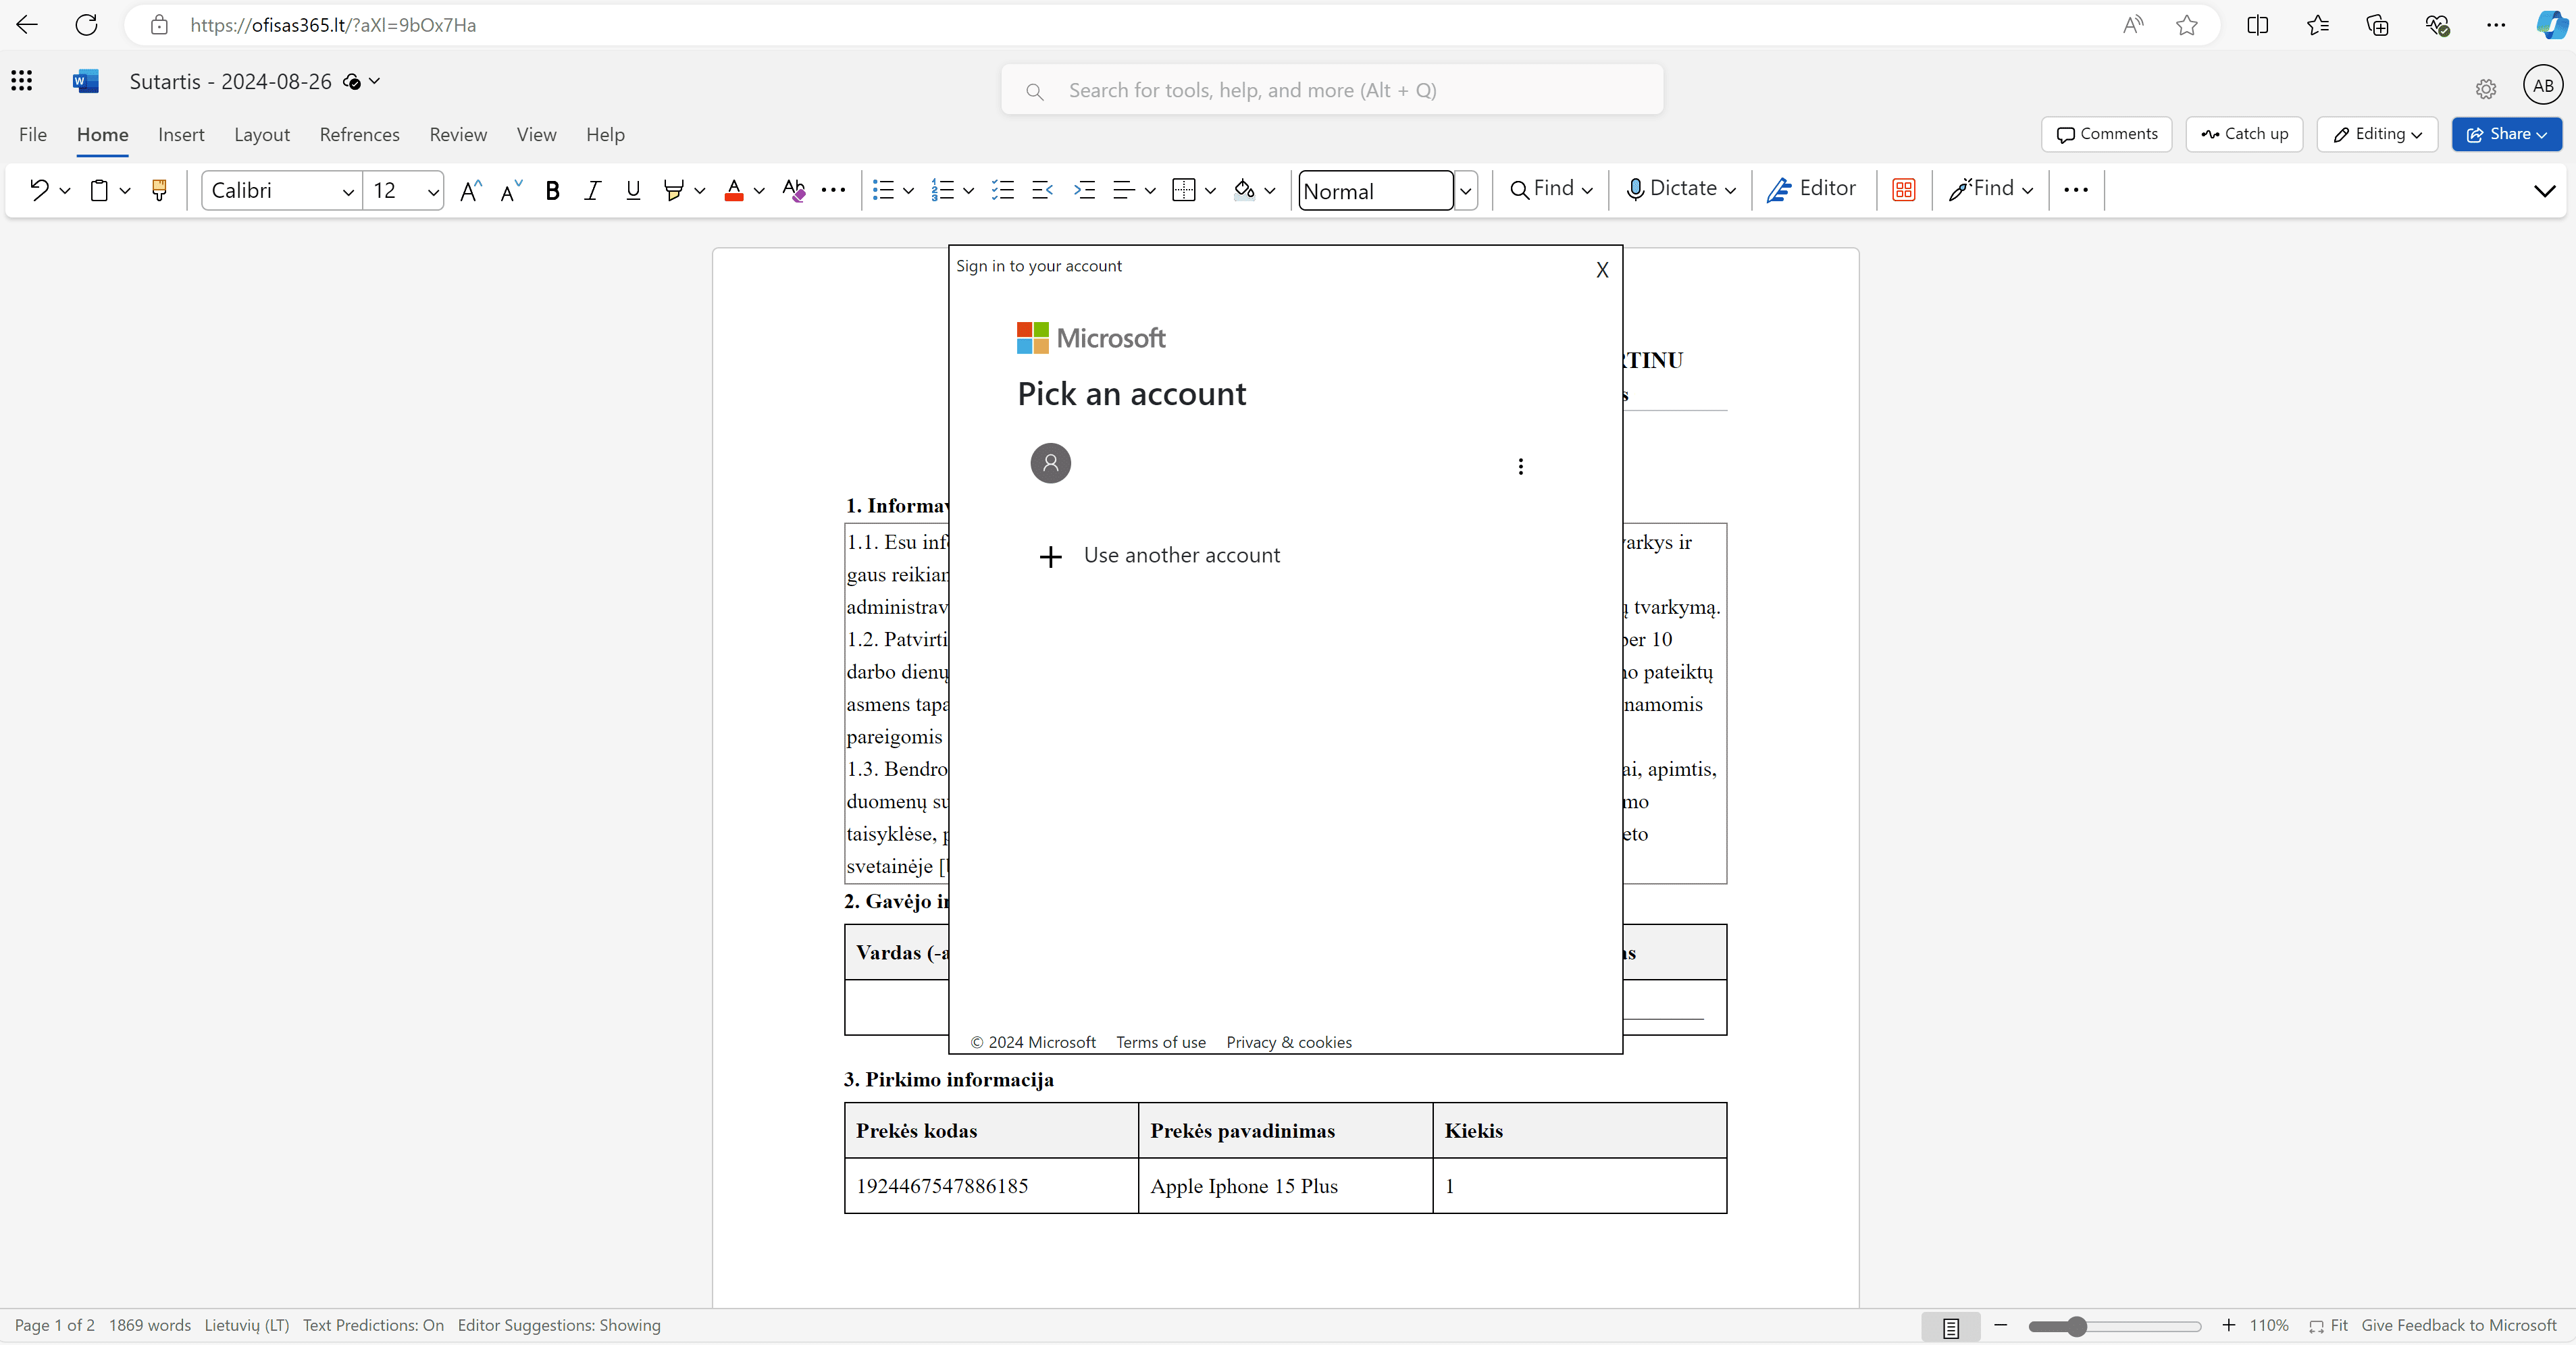Open Privacy & cookies link
Screen dimensions: 2576x1345
click(1289, 1042)
